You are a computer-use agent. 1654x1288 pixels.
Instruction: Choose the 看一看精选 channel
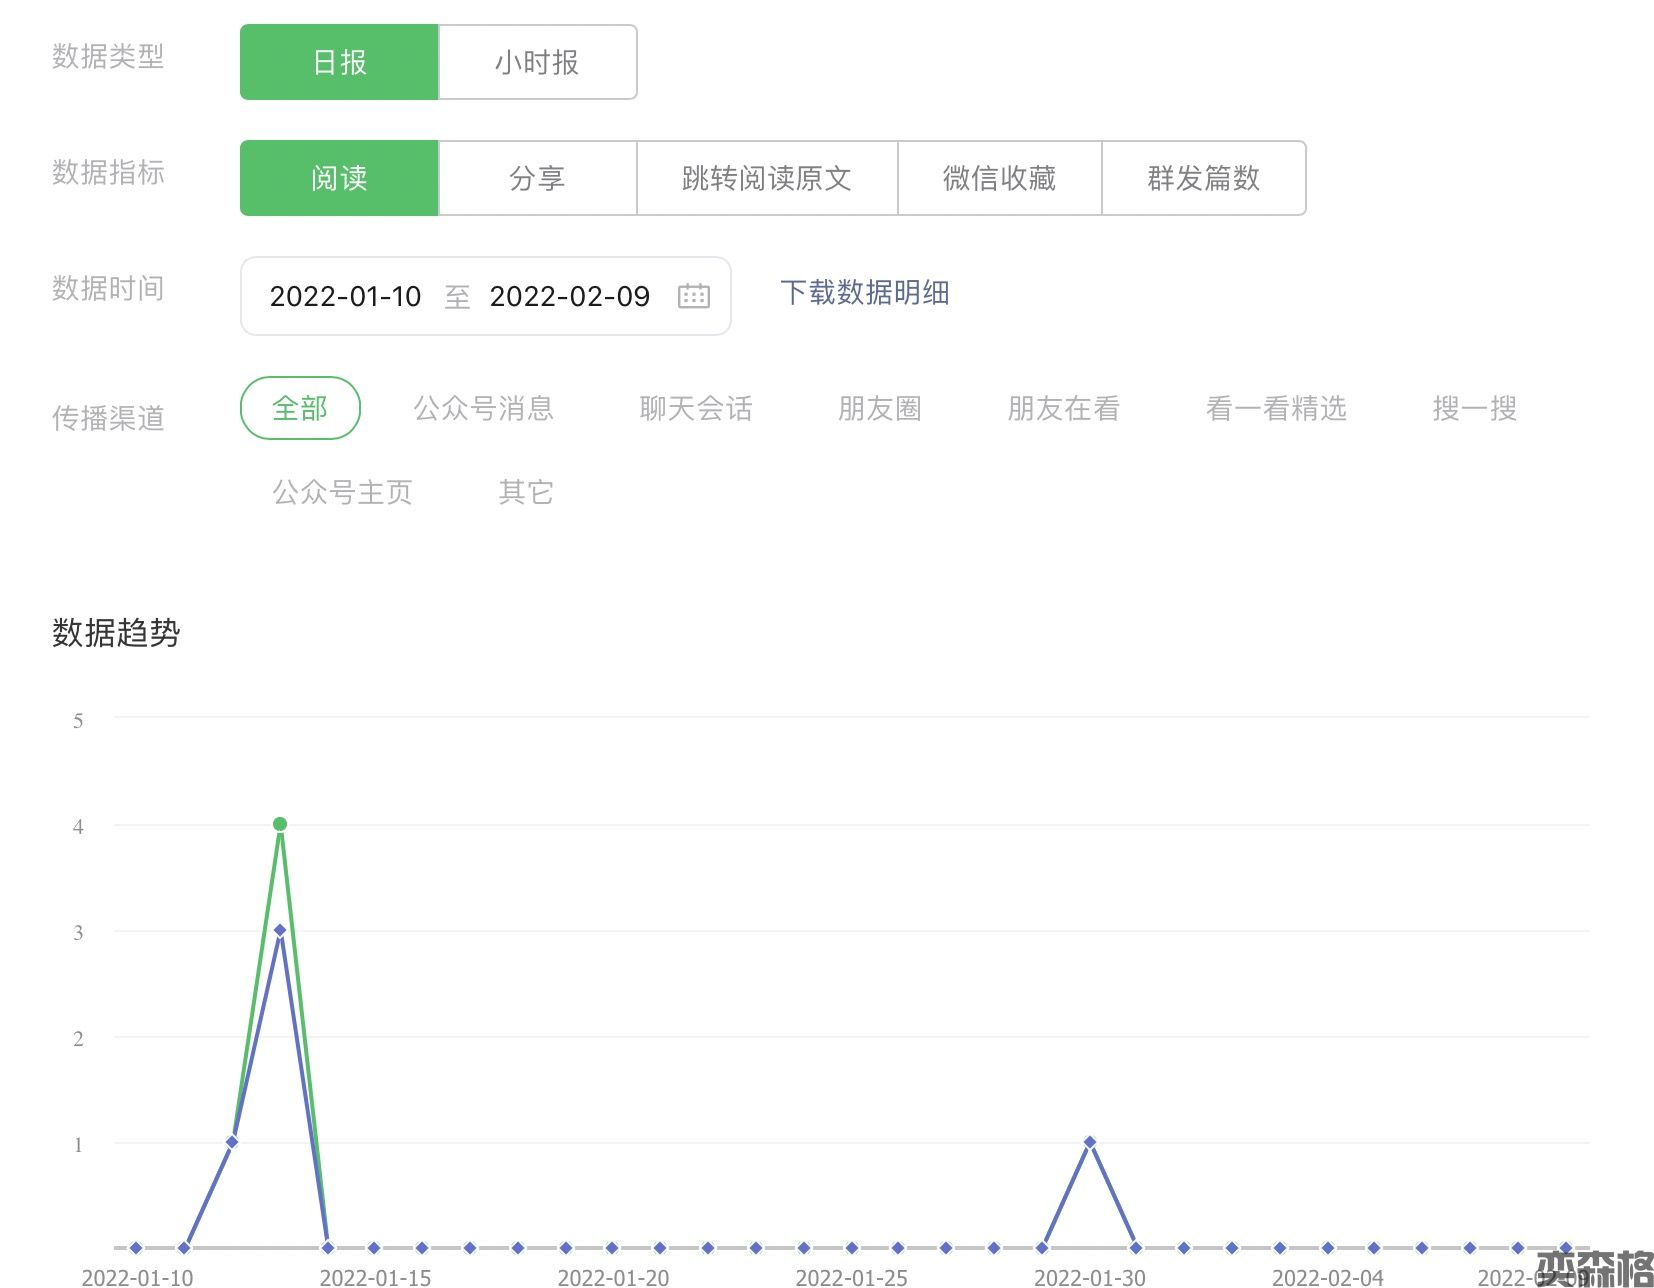click(1276, 408)
